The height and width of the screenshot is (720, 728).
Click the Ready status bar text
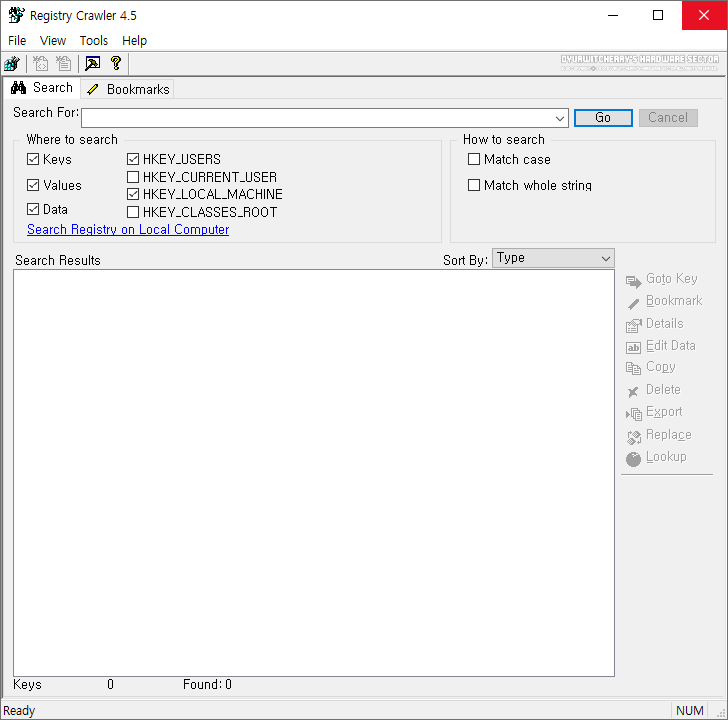pos(19,711)
